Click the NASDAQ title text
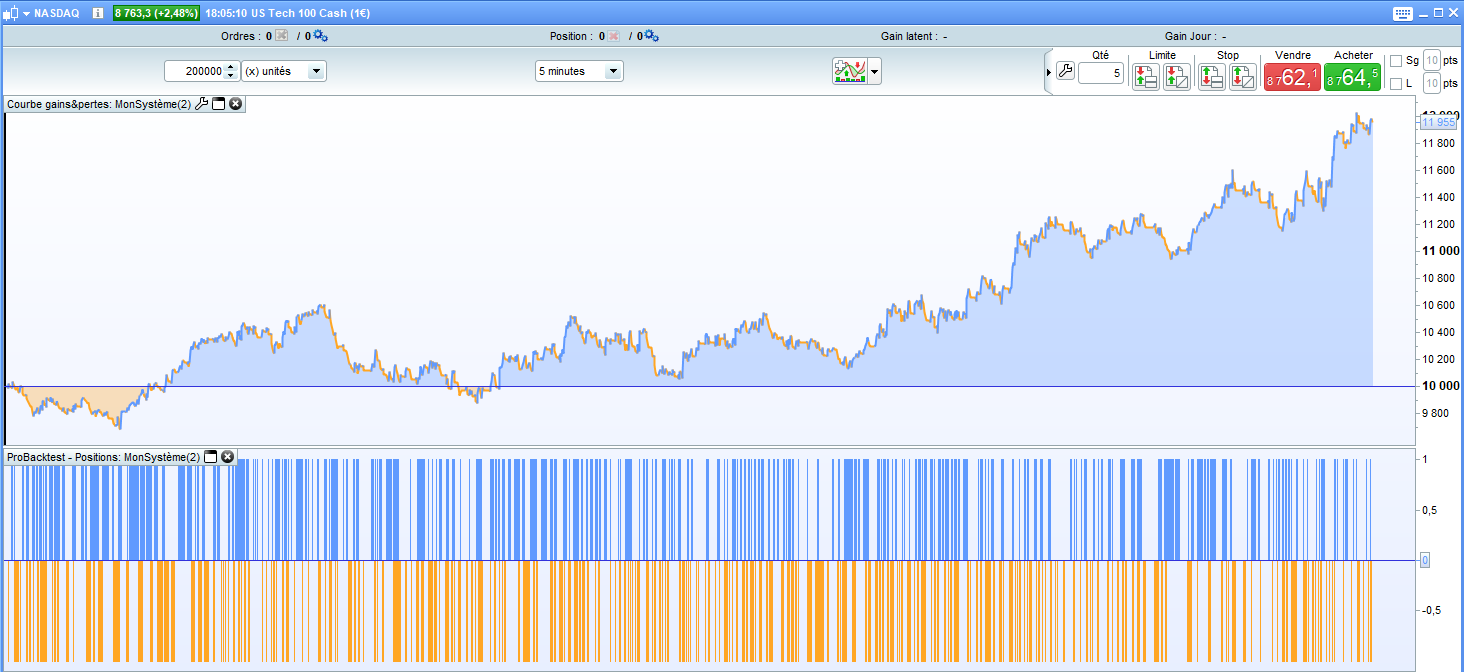Screen dimensions: 1464x672 [59, 14]
